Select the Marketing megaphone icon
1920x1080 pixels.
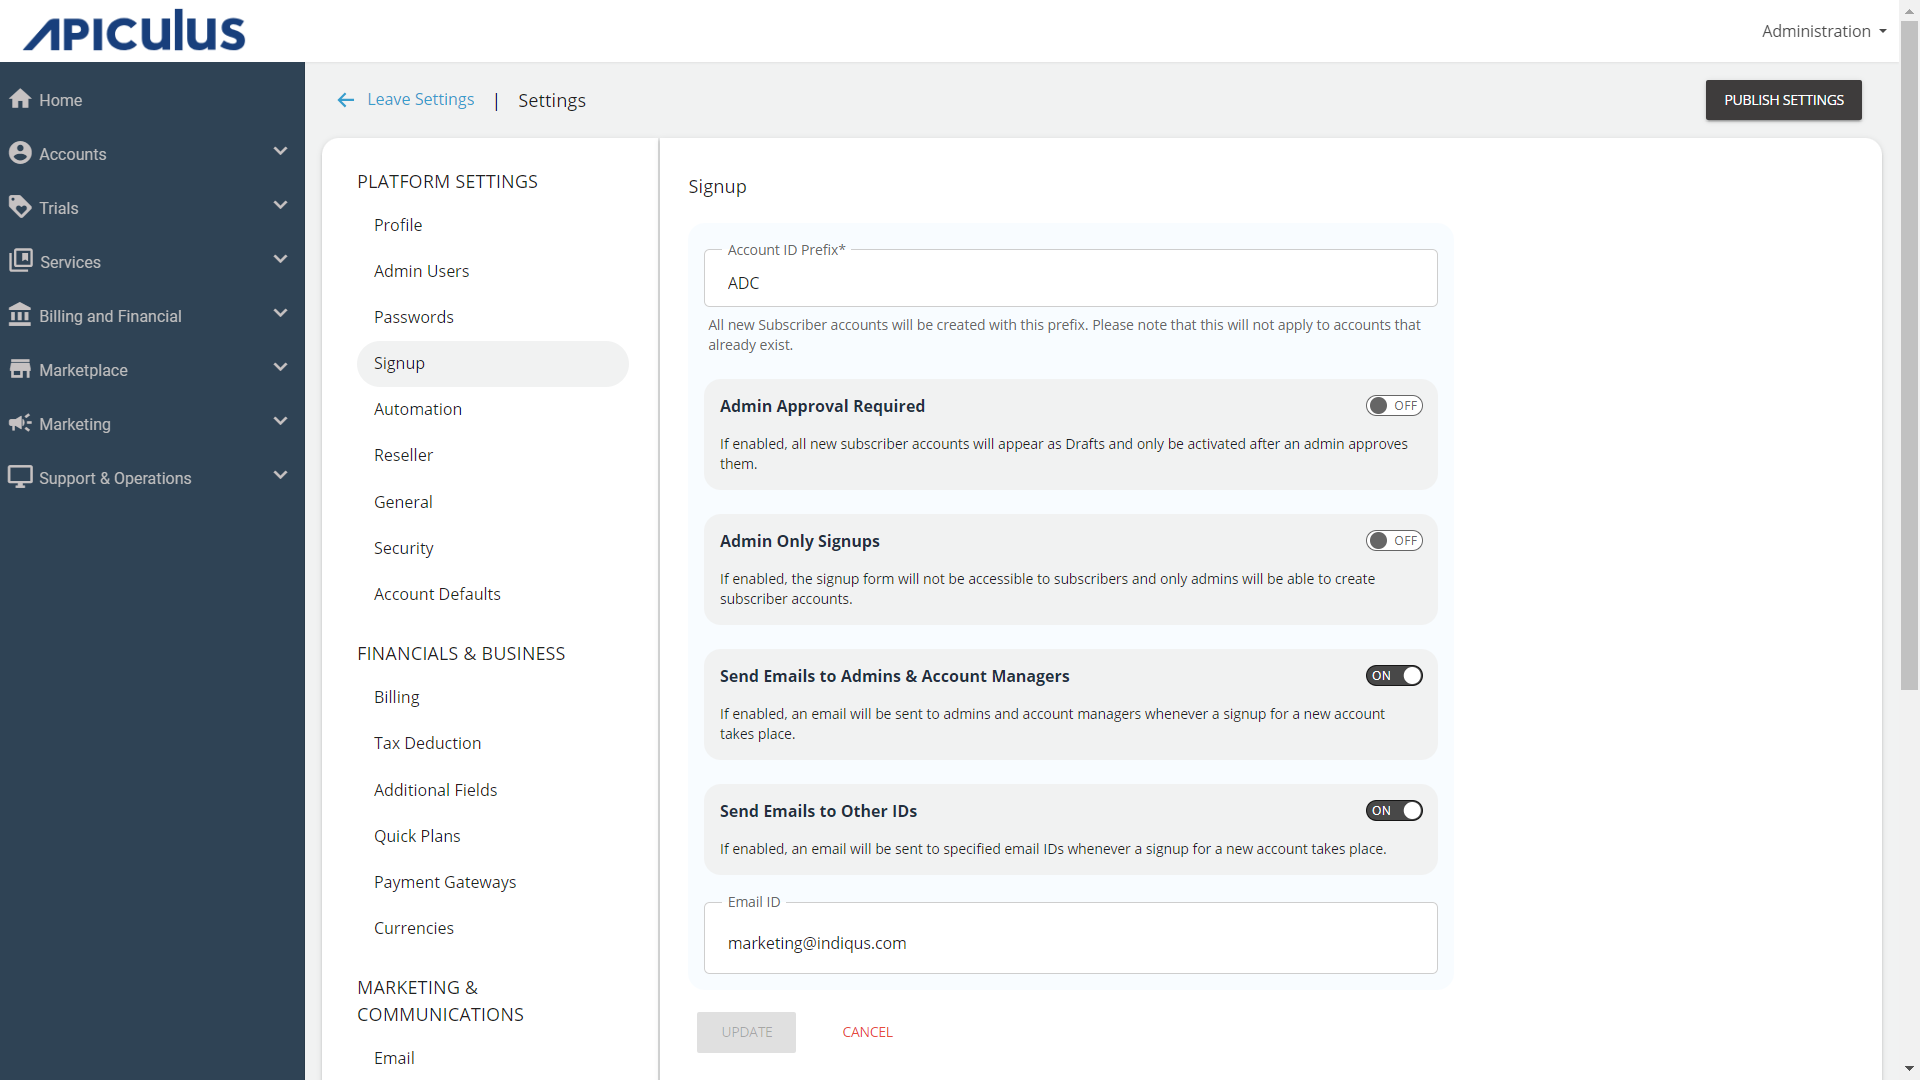point(20,424)
